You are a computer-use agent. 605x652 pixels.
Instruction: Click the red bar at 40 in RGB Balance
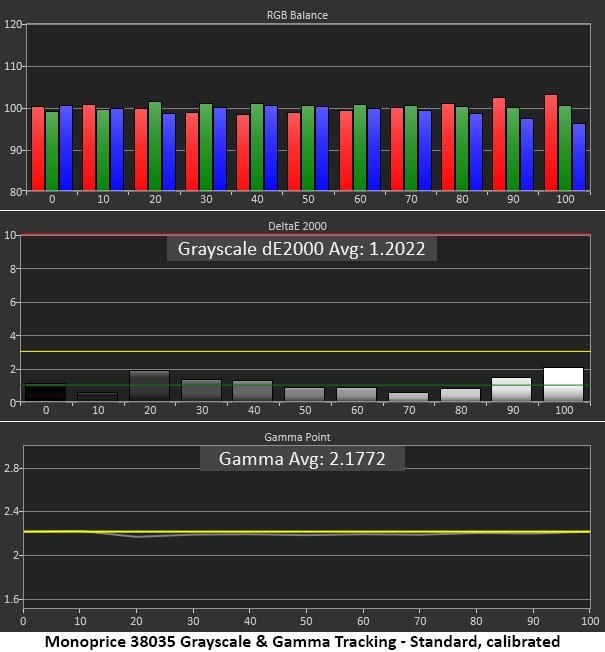click(243, 153)
